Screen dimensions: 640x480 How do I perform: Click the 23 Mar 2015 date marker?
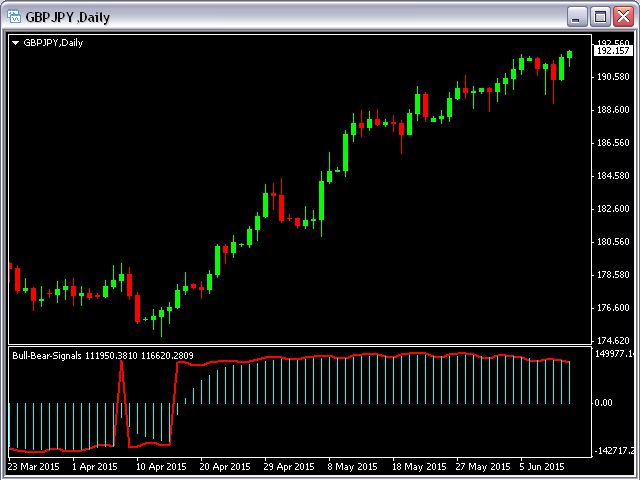coord(33,467)
